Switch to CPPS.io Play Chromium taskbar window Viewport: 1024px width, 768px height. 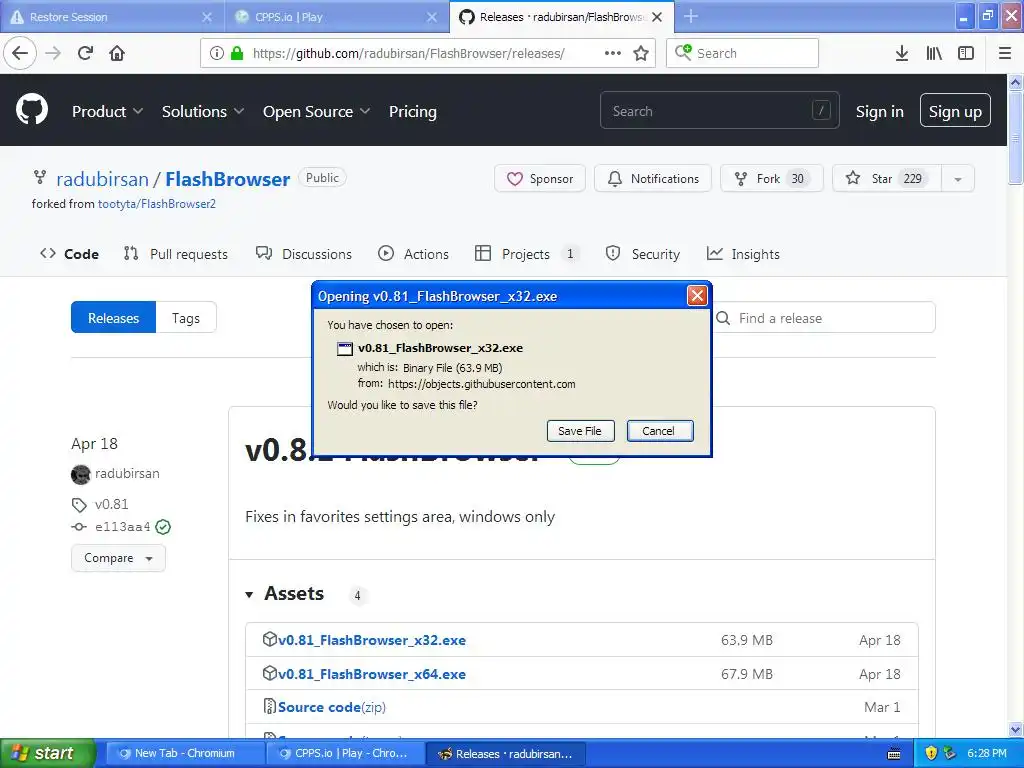tap(345, 753)
